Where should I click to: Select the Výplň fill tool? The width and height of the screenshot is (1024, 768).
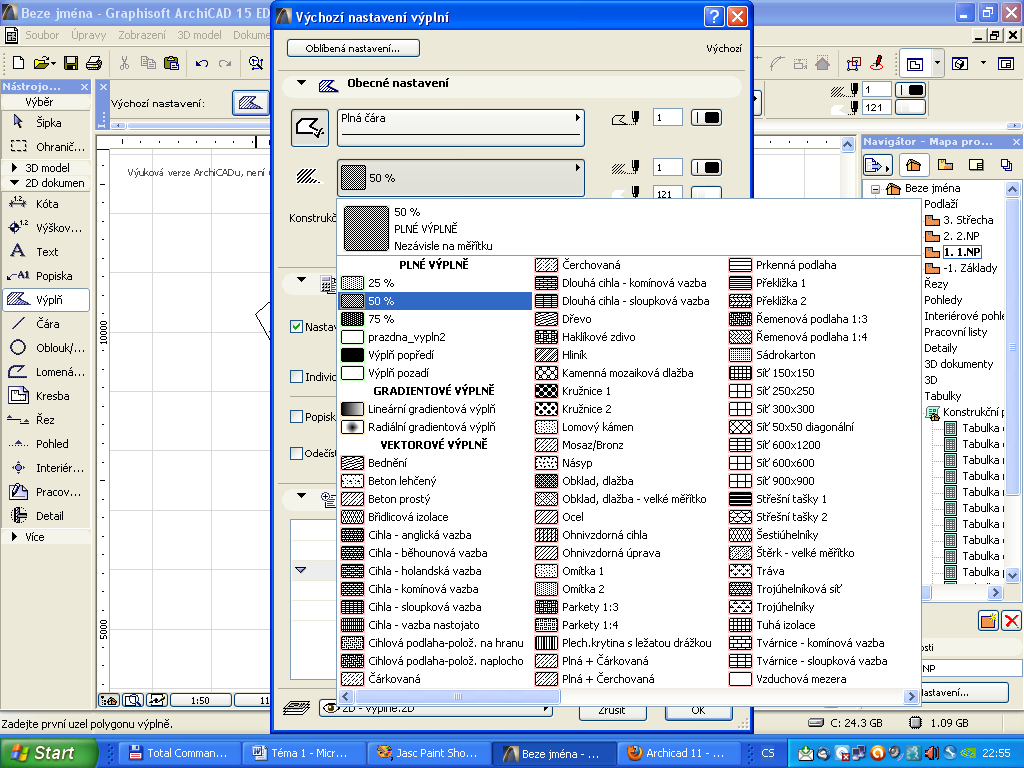coord(46,300)
